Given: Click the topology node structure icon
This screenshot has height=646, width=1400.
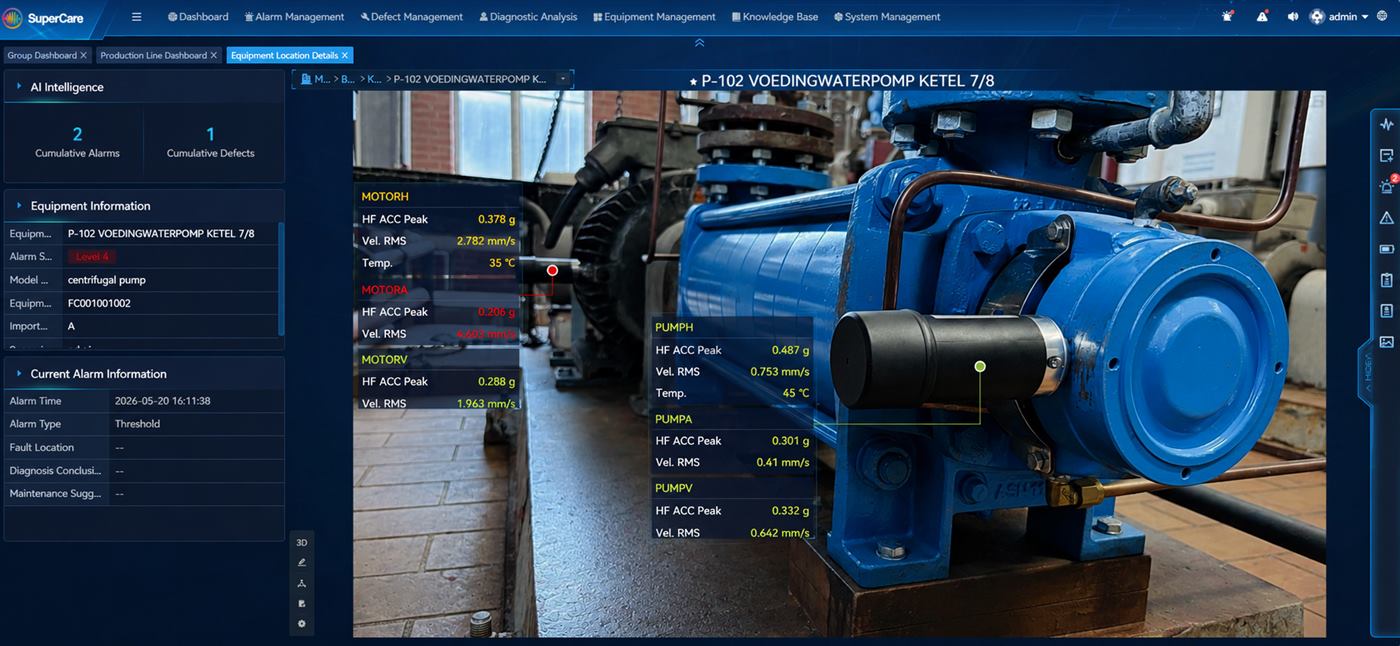Looking at the screenshot, I should pyautogui.click(x=302, y=583).
